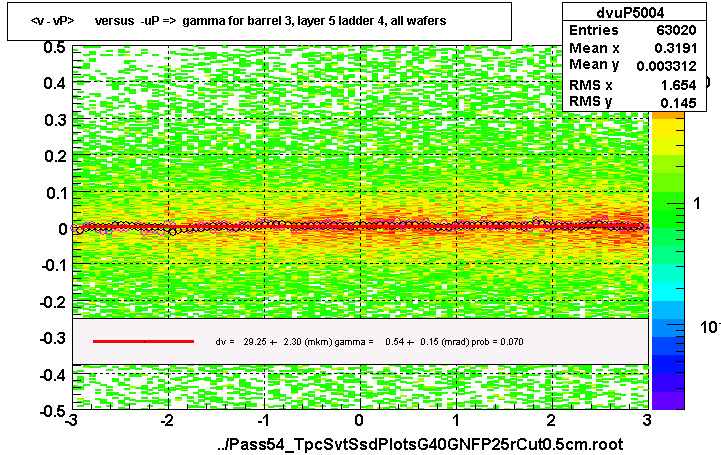Click x-axis label 2
Screen dimensions: 721x455
[551, 420]
